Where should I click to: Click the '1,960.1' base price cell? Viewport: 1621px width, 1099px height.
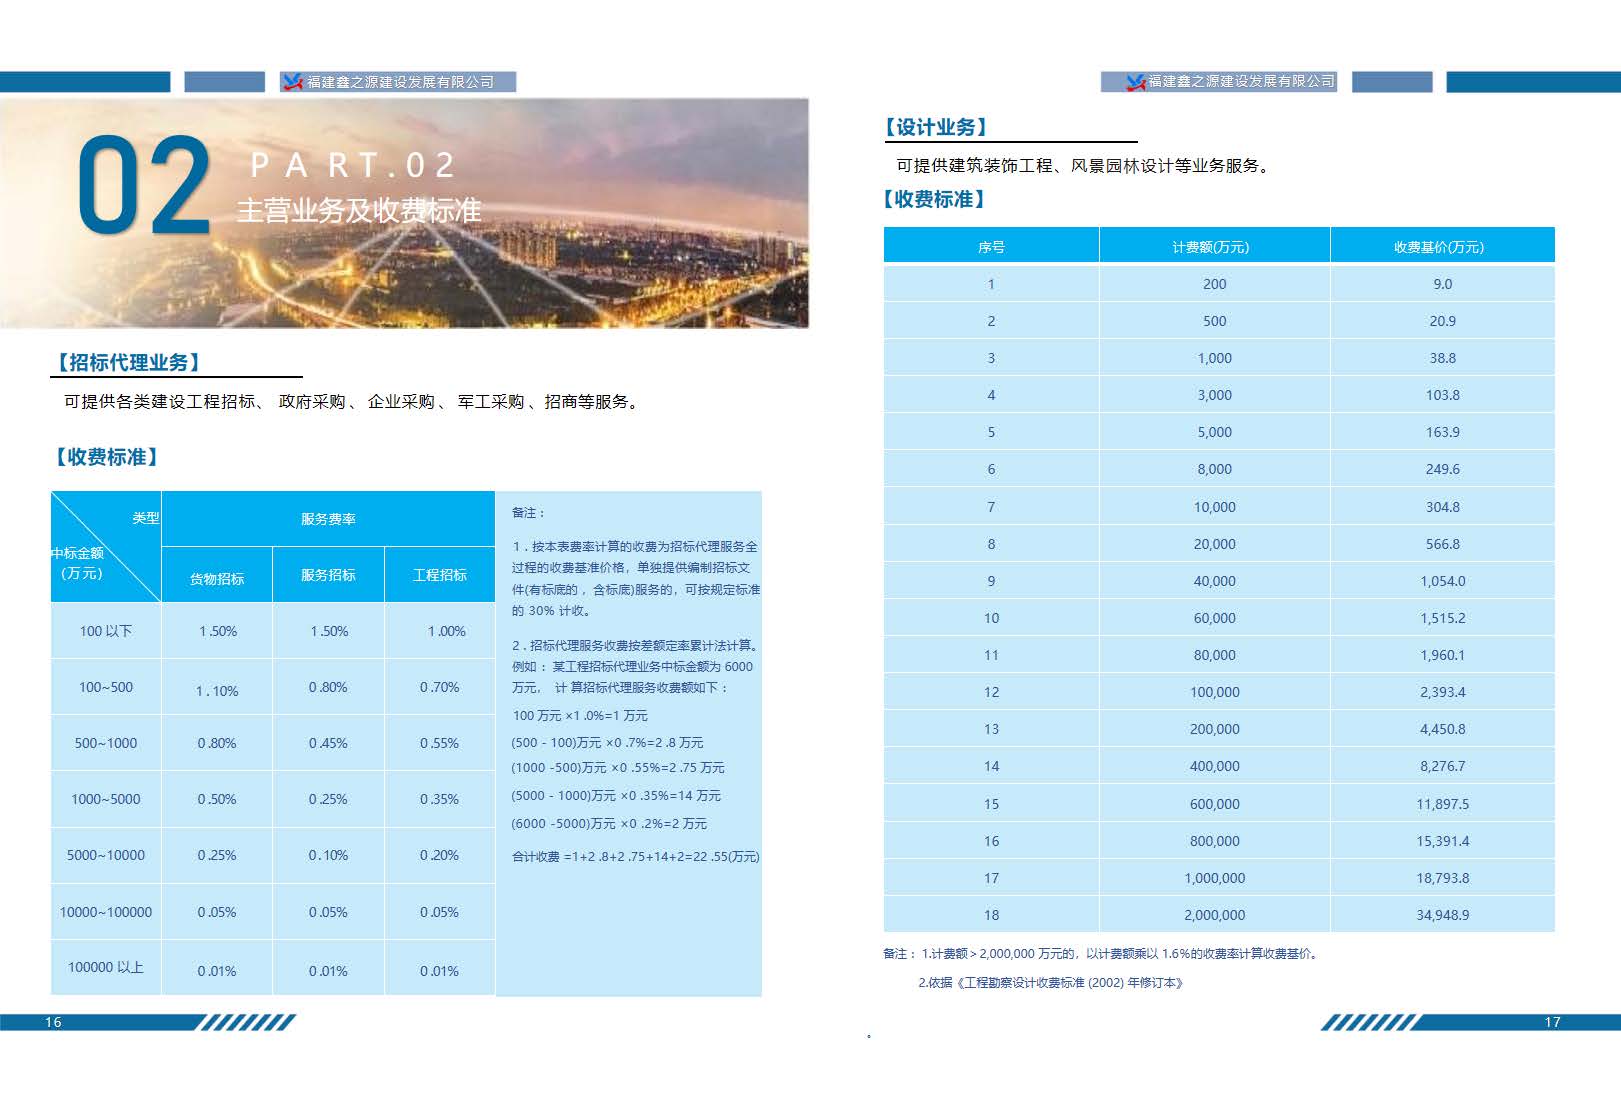point(1442,655)
